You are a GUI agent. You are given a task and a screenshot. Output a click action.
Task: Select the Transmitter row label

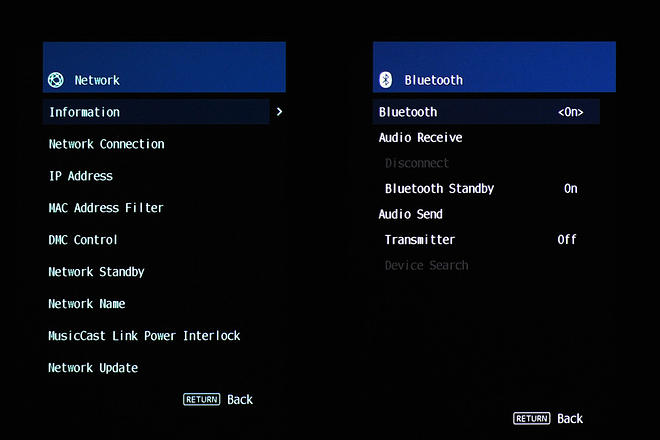(x=420, y=240)
